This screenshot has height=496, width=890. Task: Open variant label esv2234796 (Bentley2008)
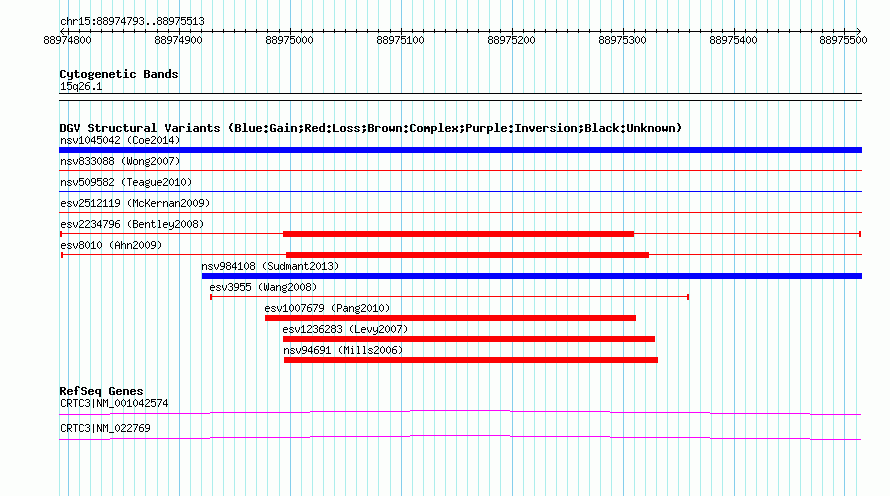(132, 224)
